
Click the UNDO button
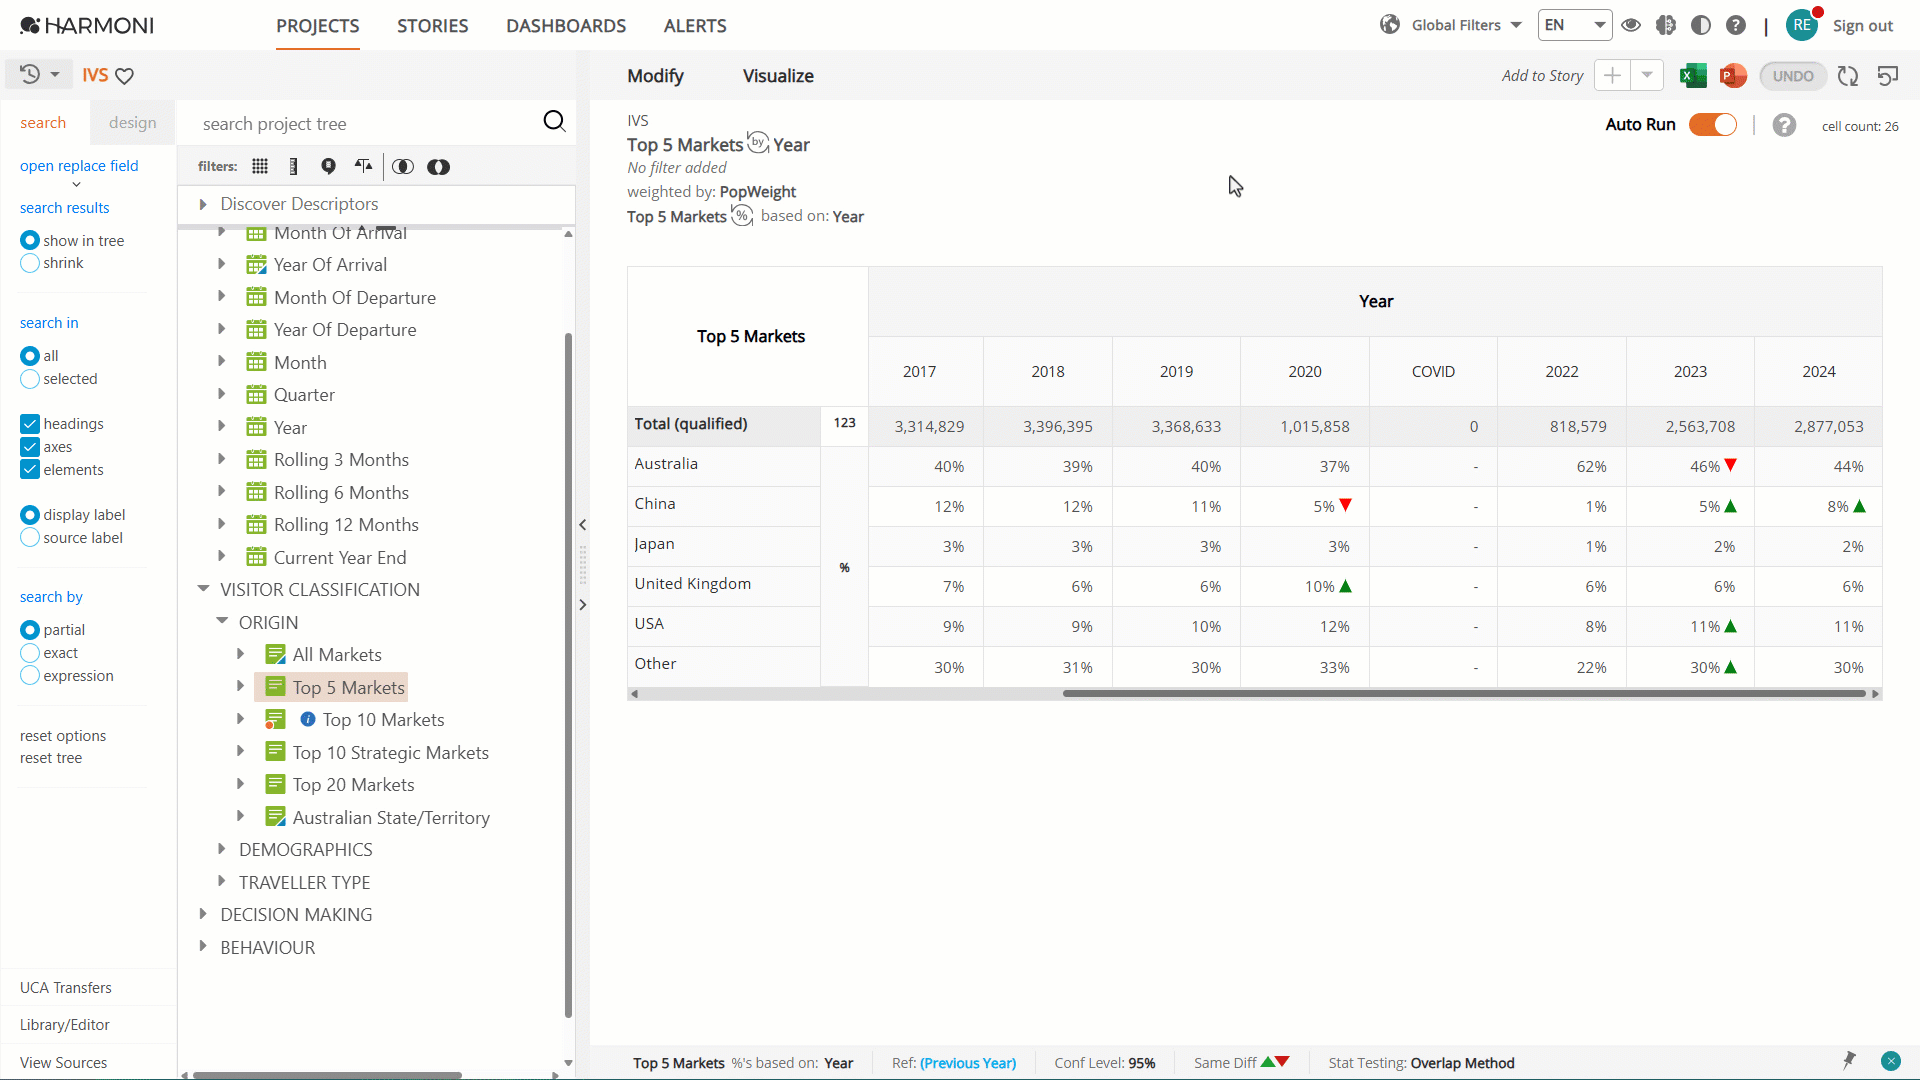click(1793, 76)
